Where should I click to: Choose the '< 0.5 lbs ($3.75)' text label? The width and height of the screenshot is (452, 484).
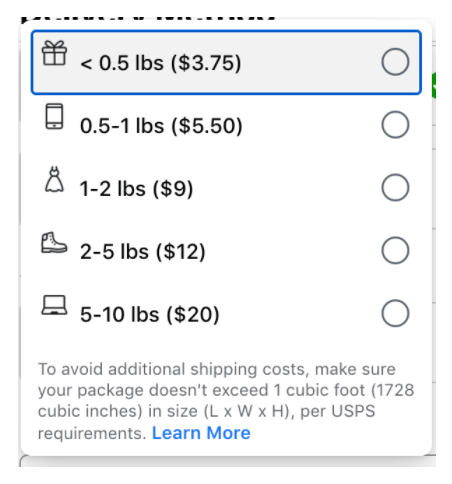pos(160,63)
